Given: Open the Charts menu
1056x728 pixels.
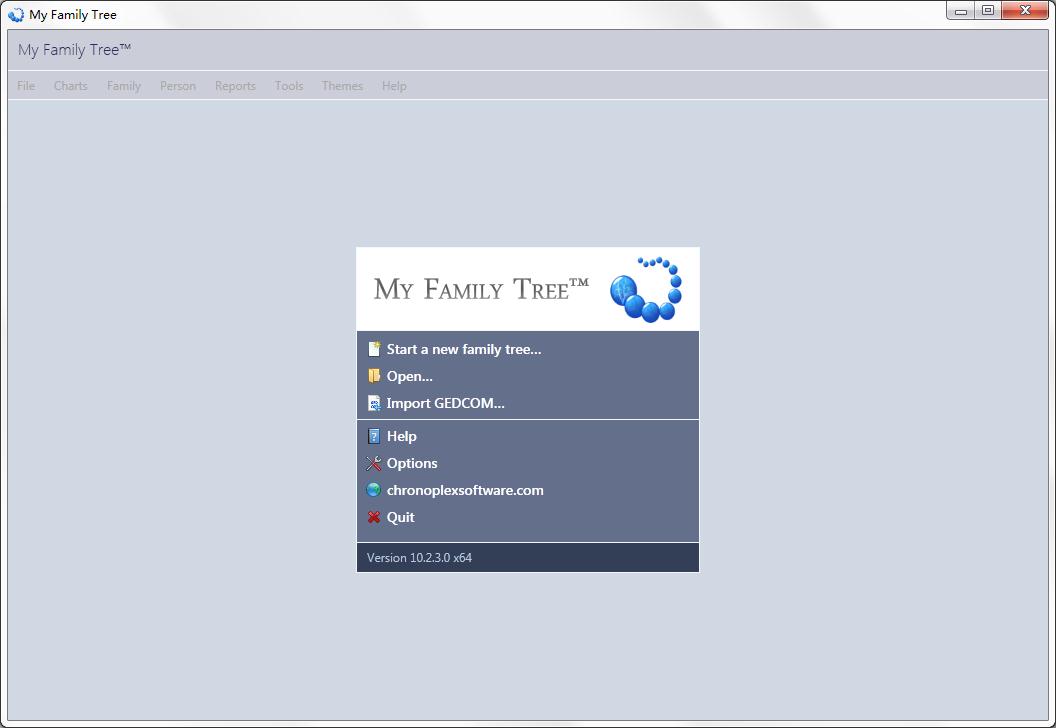Looking at the screenshot, I should tap(71, 86).
